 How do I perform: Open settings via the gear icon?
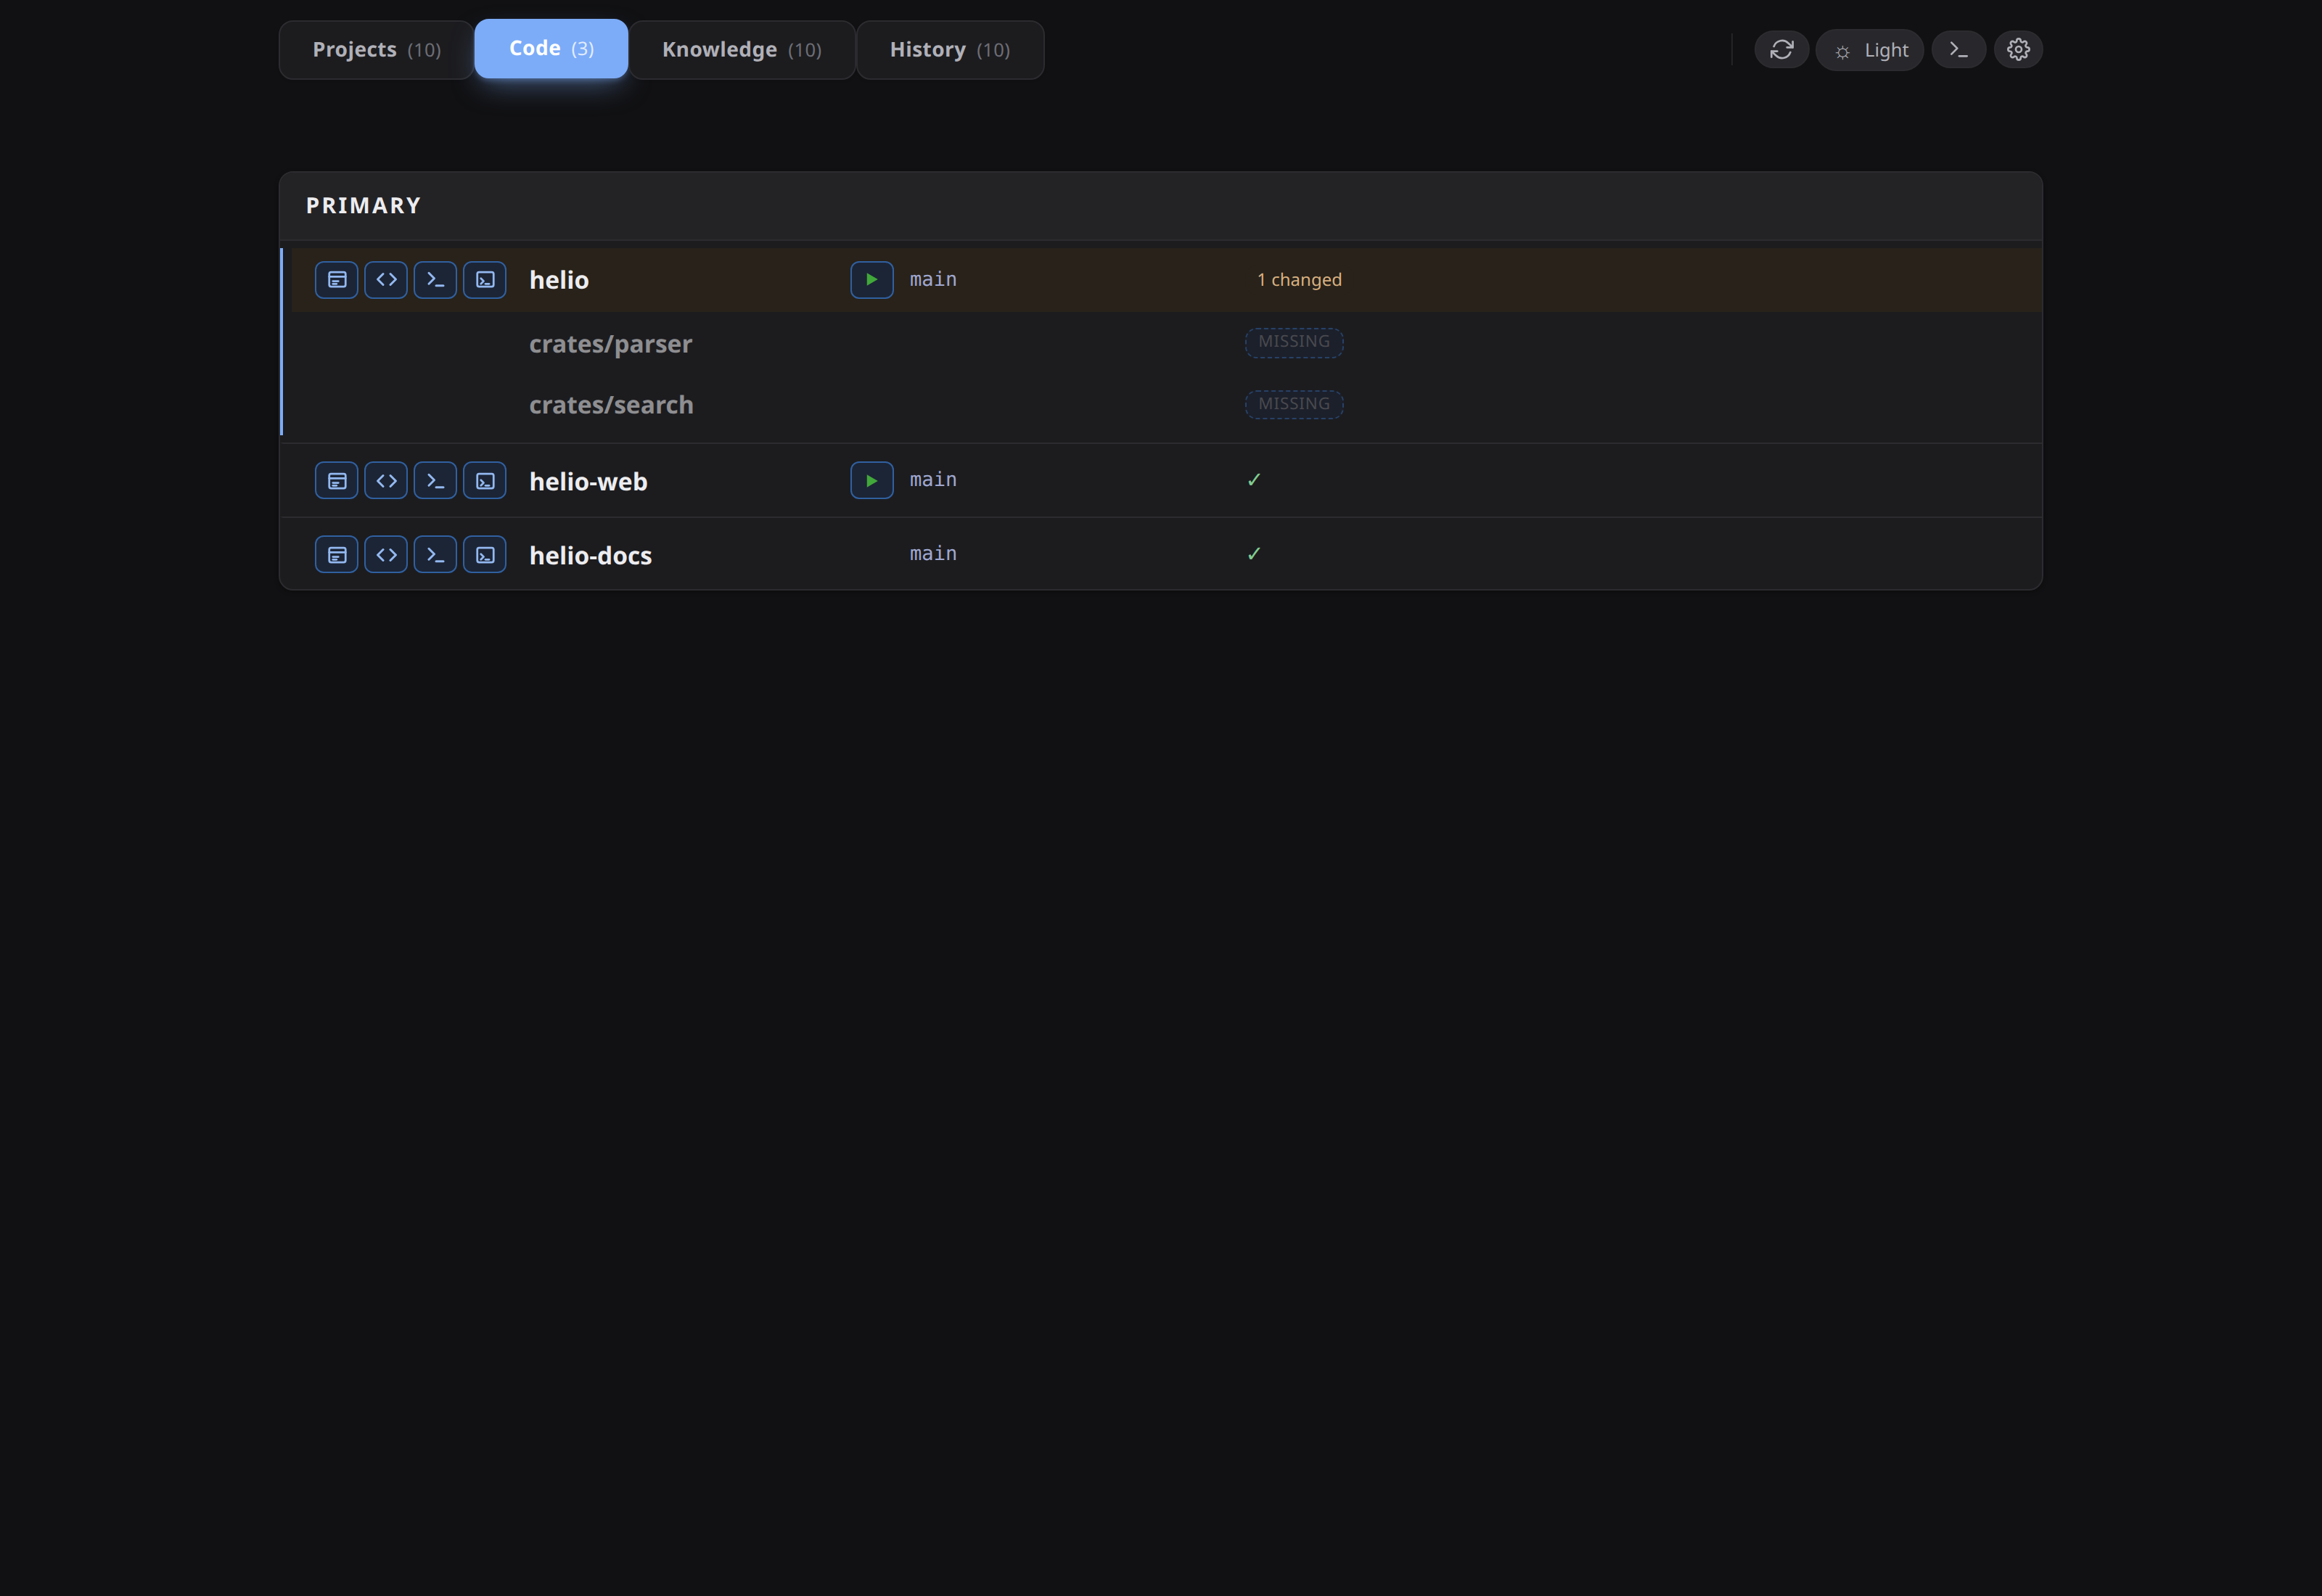coord(2018,49)
